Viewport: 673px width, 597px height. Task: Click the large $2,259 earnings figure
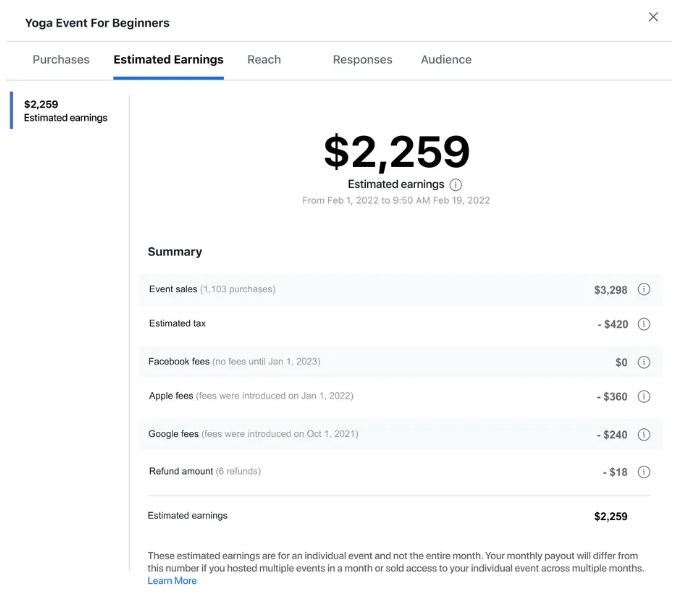pyautogui.click(x=397, y=151)
